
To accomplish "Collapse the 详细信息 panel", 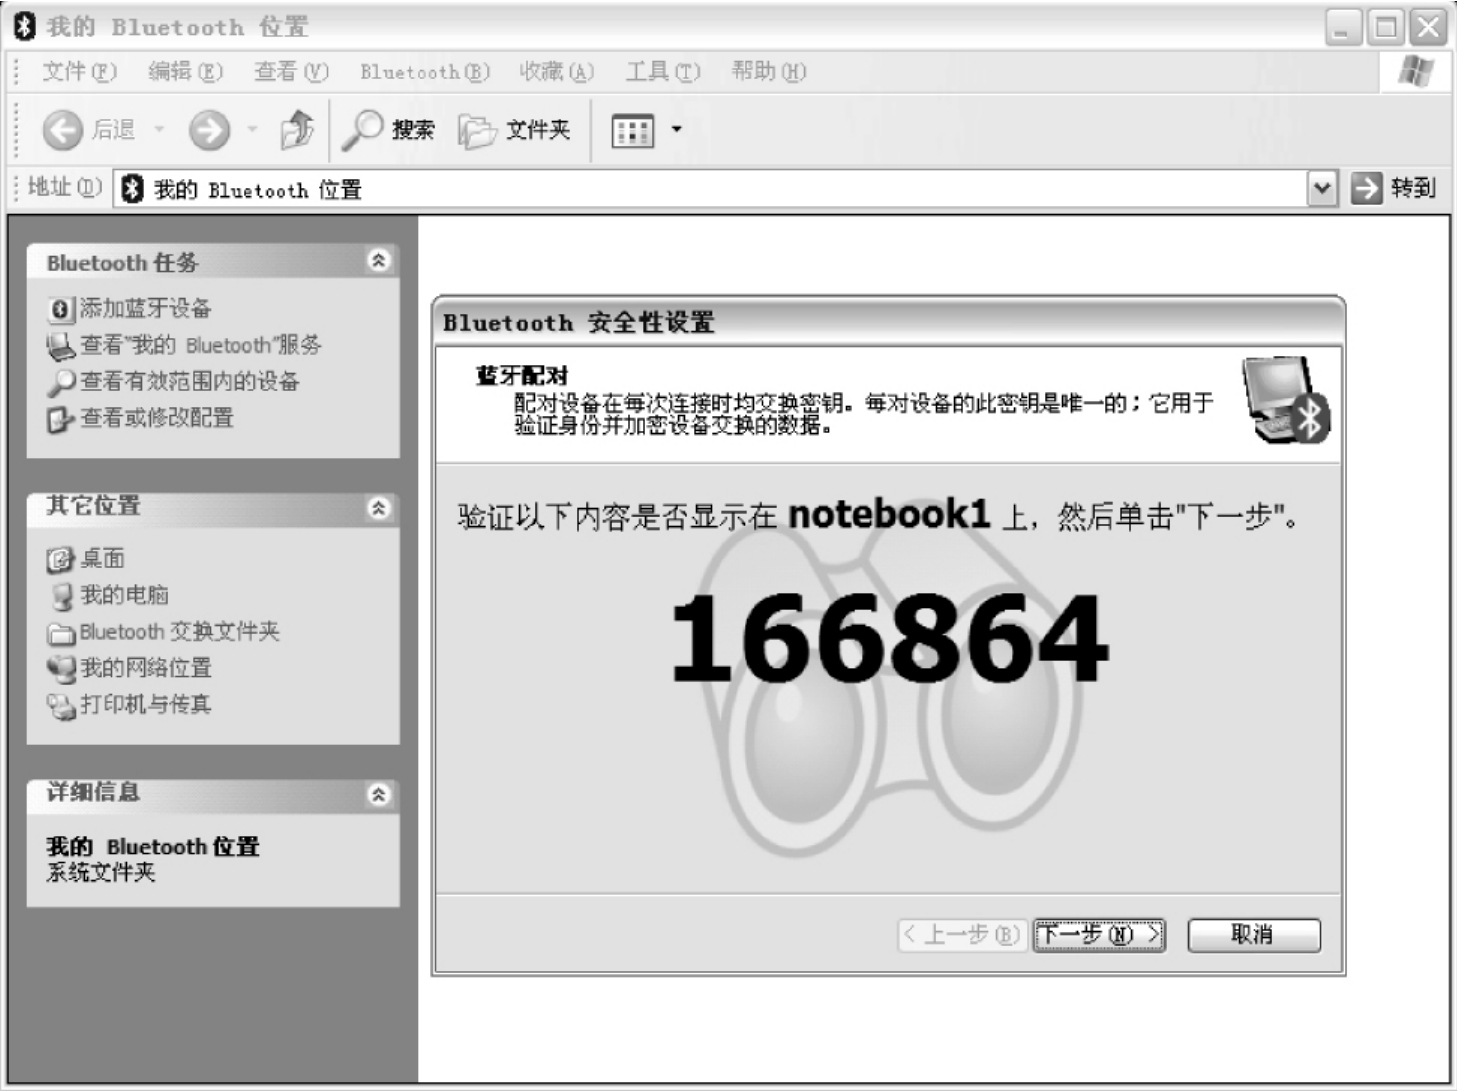I will pos(378,795).
